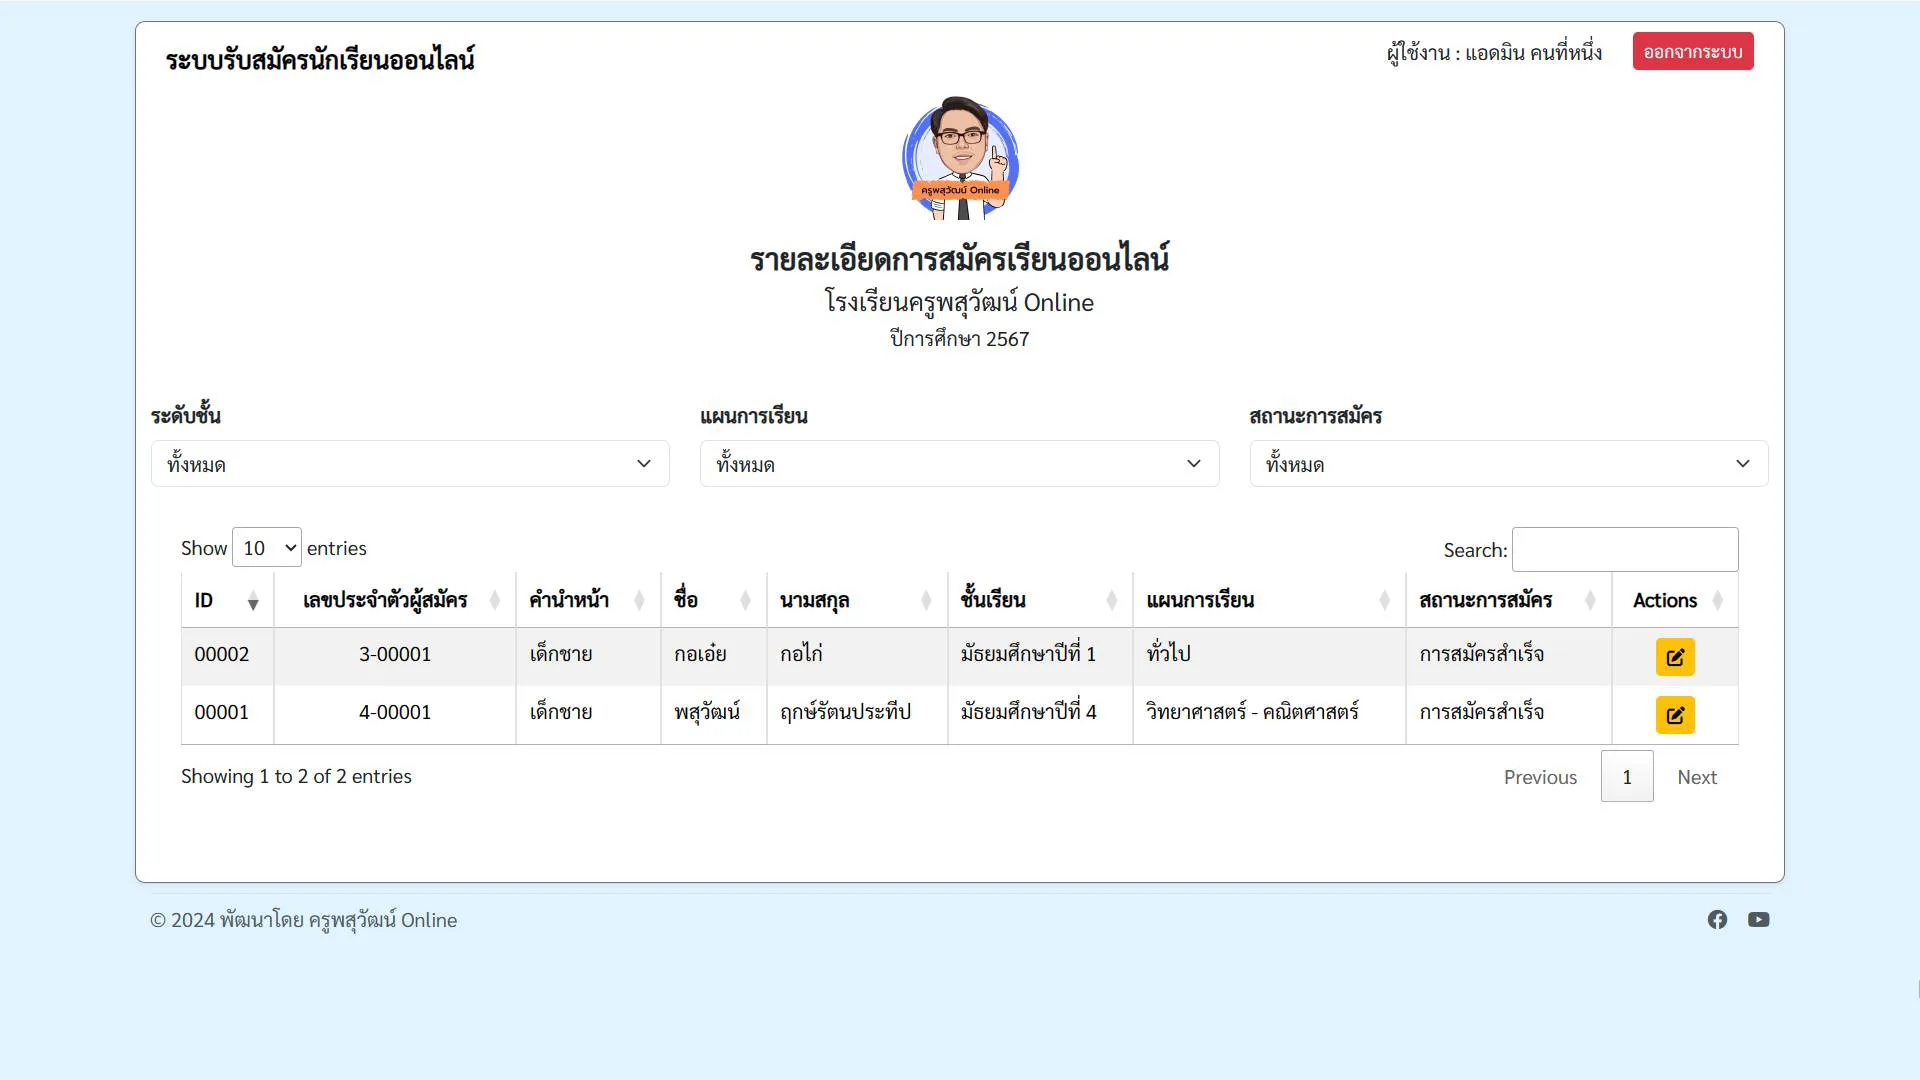This screenshot has width=1920, height=1080.
Task: Click user label ผู้ใช้งาน : แอดมิน คนที่หนึ่ง
Action: coord(1494,52)
